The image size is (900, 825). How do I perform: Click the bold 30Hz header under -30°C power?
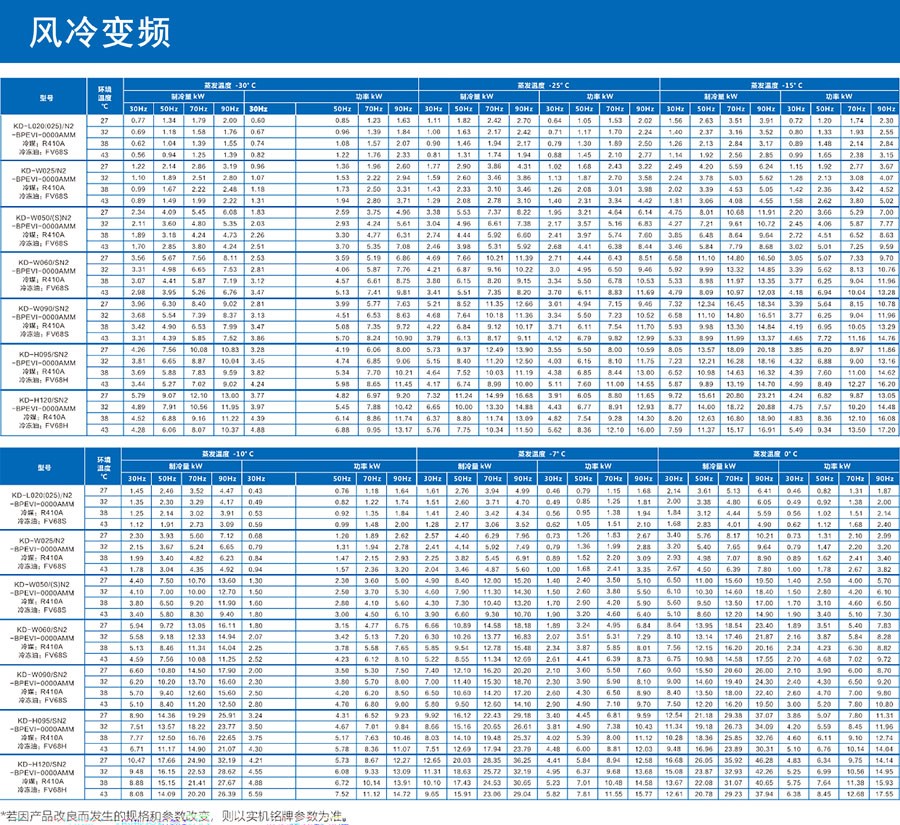[x=258, y=108]
